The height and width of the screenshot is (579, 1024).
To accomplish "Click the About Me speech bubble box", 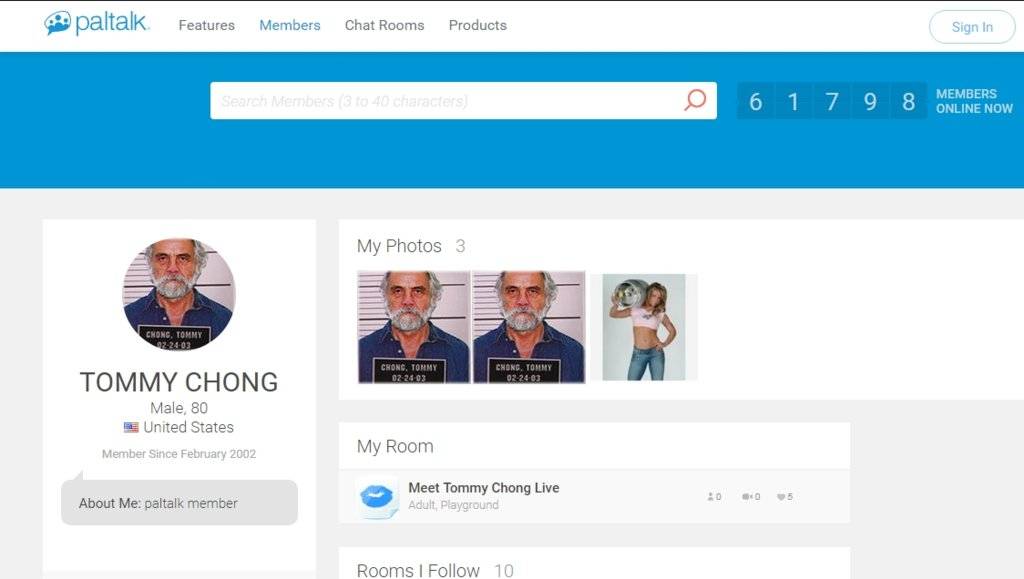I will pos(180,503).
